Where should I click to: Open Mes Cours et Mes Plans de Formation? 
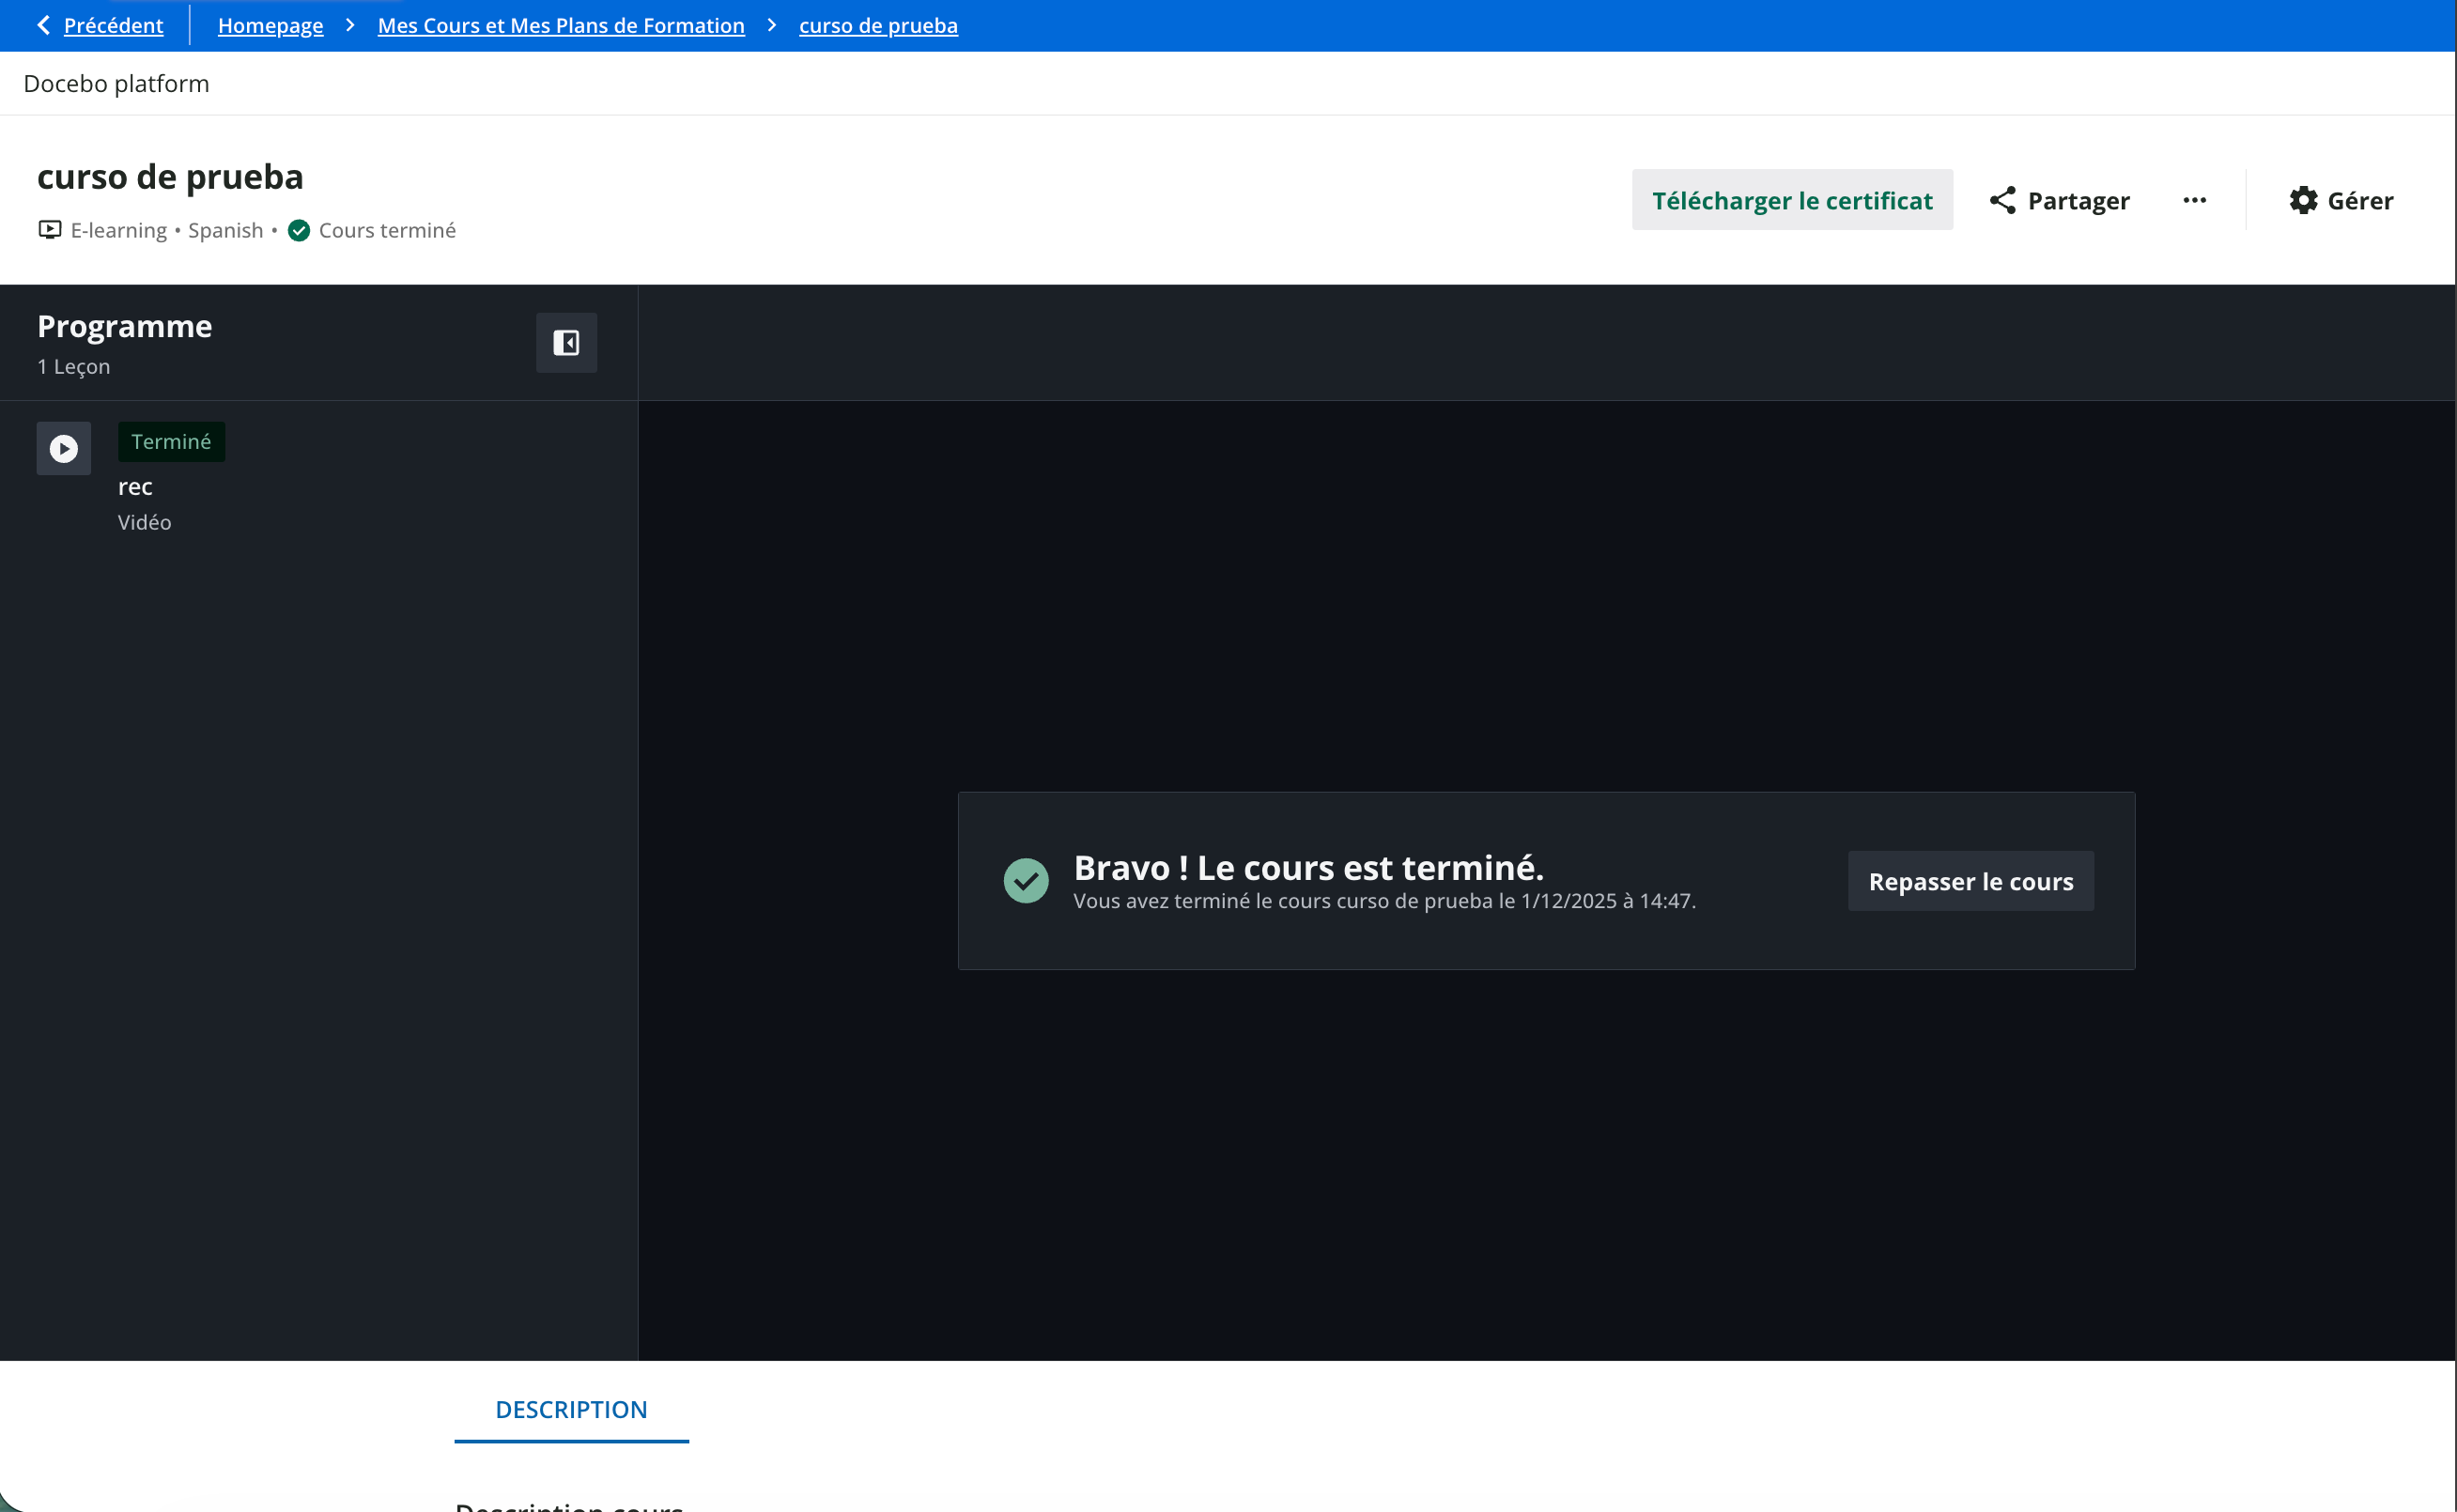coord(560,25)
